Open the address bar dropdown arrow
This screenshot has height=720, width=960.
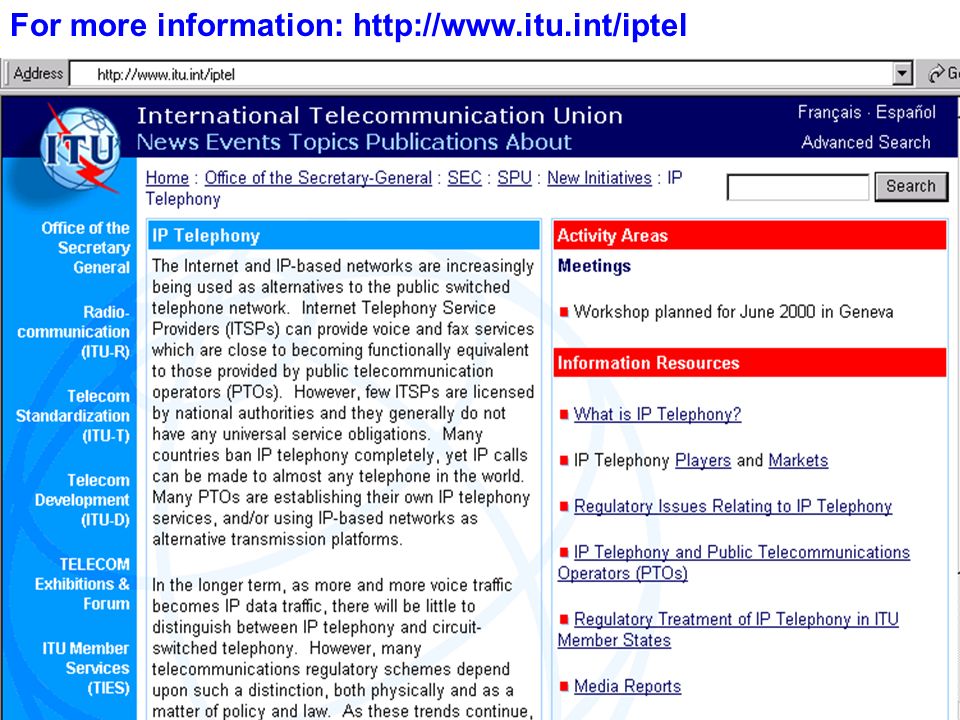pyautogui.click(x=901, y=74)
